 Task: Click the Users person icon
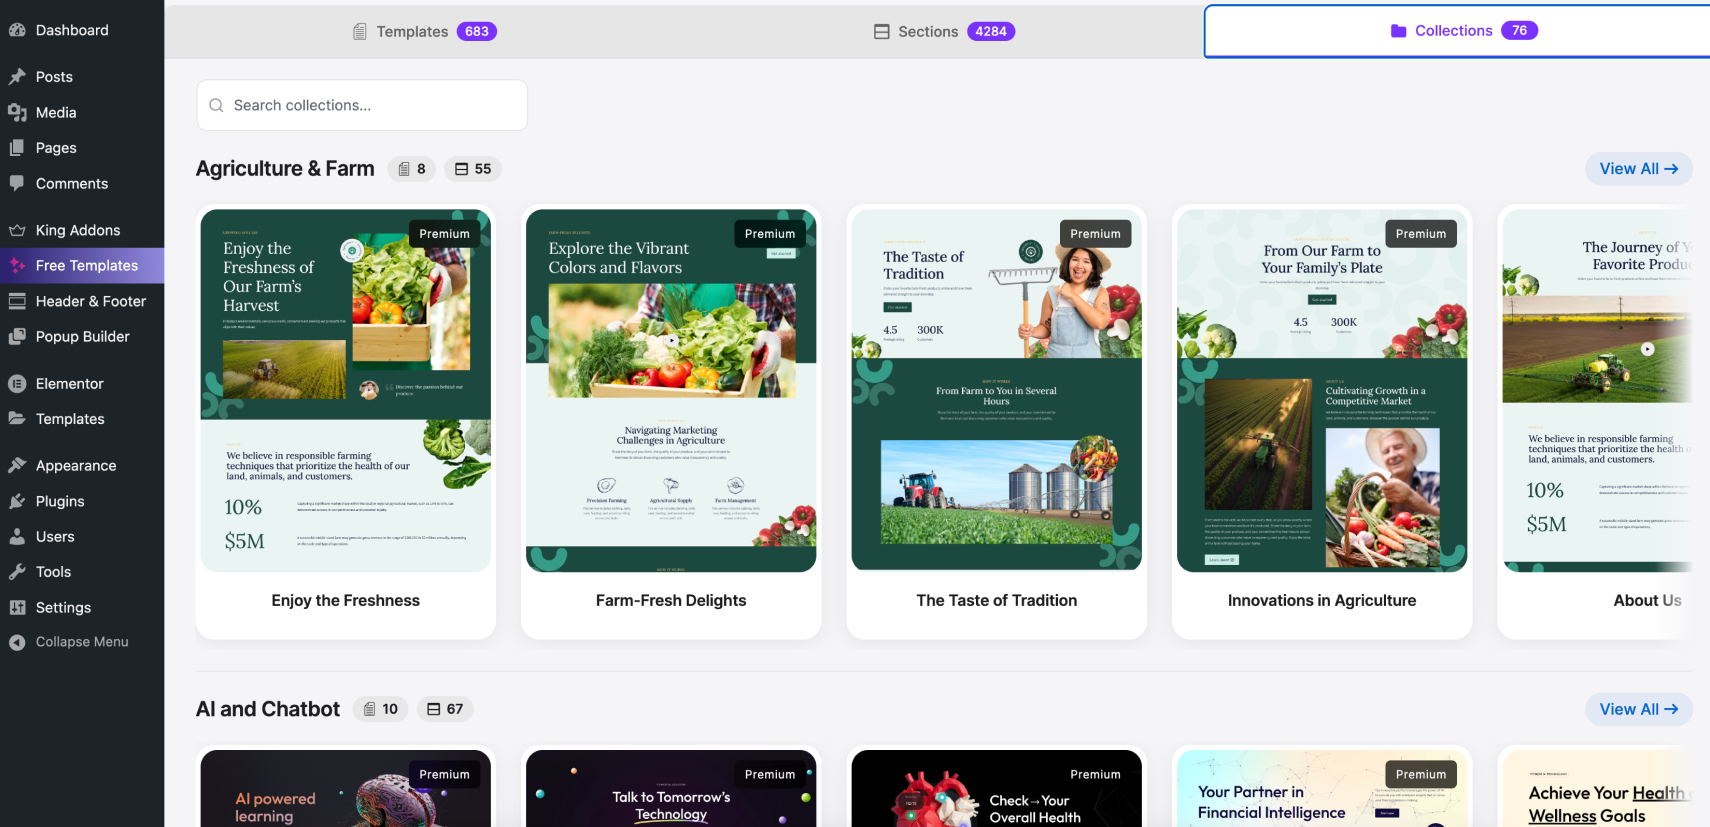coord(17,536)
